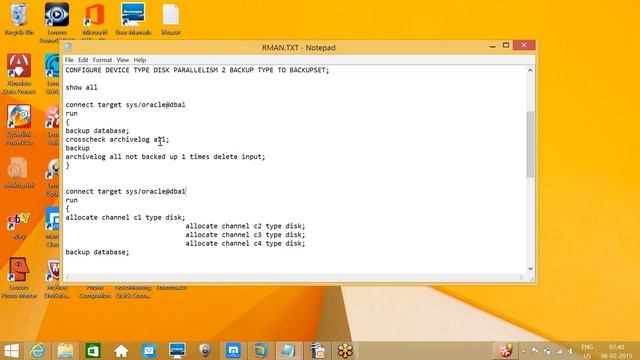Image resolution: width=640 pixels, height=360 pixels.
Task: Open the Format menu in Notepad
Action: point(102,60)
